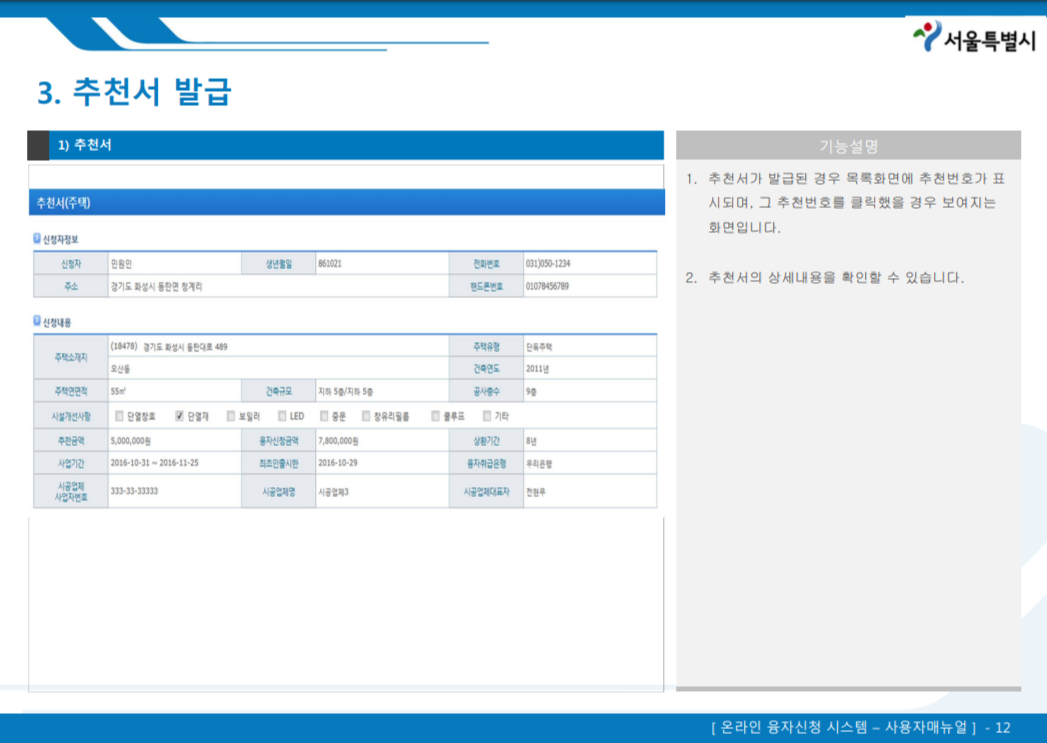This screenshot has height=743, width=1047.
Task: Click the 추천서(주택) section header
Action: [x=345, y=201]
